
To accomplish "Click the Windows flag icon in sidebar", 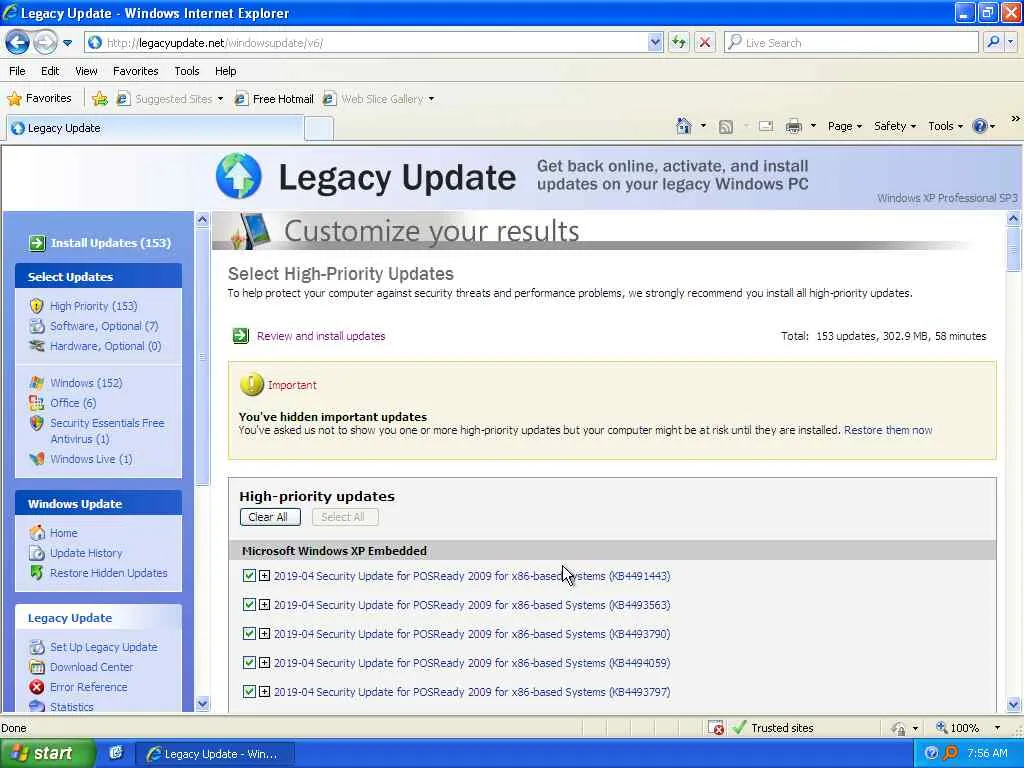I will 37,383.
